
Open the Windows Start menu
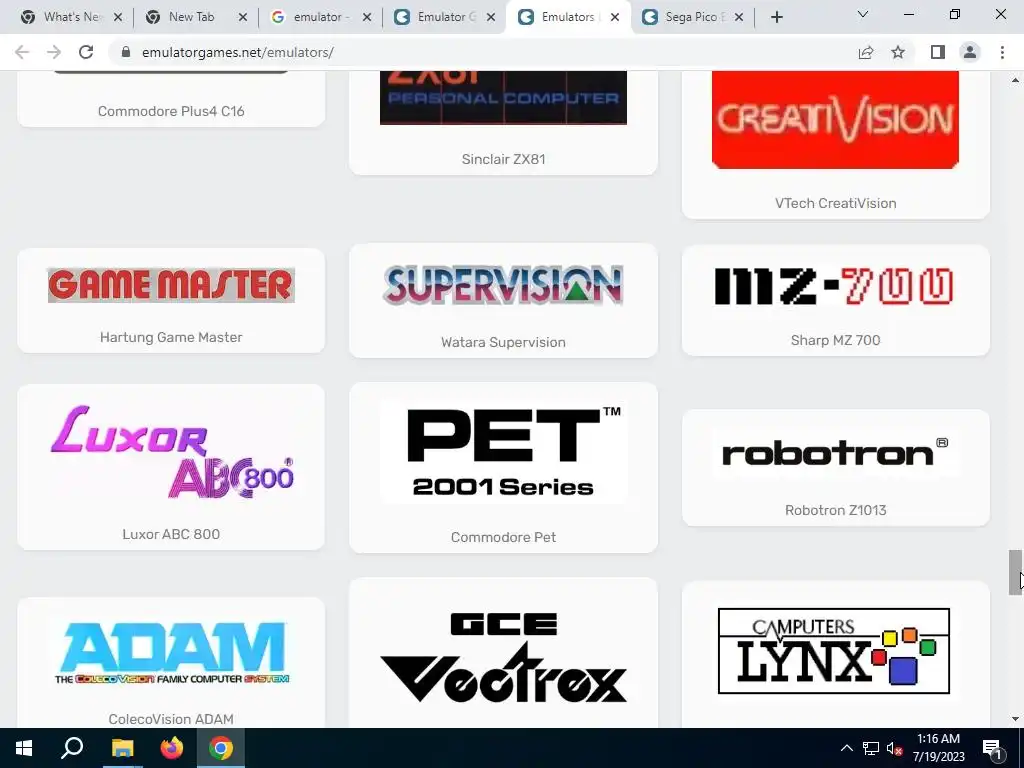(24, 748)
